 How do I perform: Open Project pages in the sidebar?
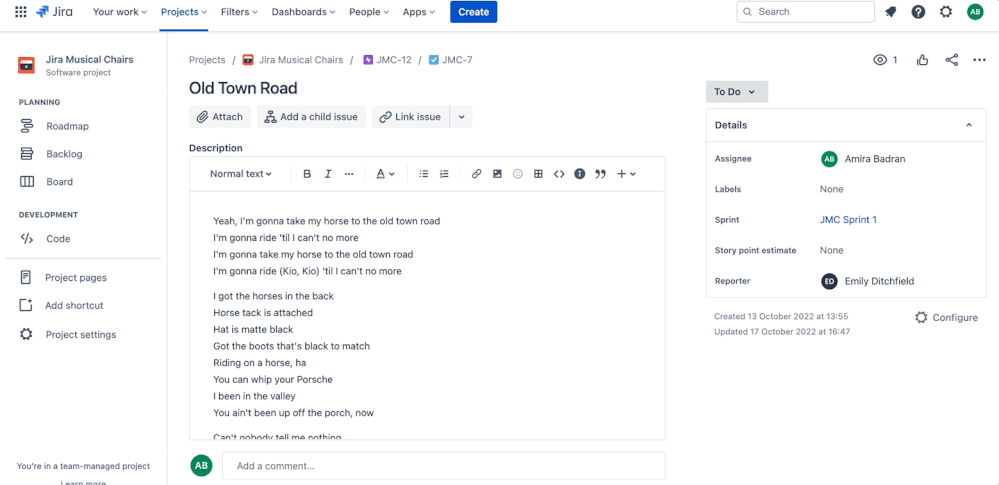pyautogui.click(x=76, y=277)
